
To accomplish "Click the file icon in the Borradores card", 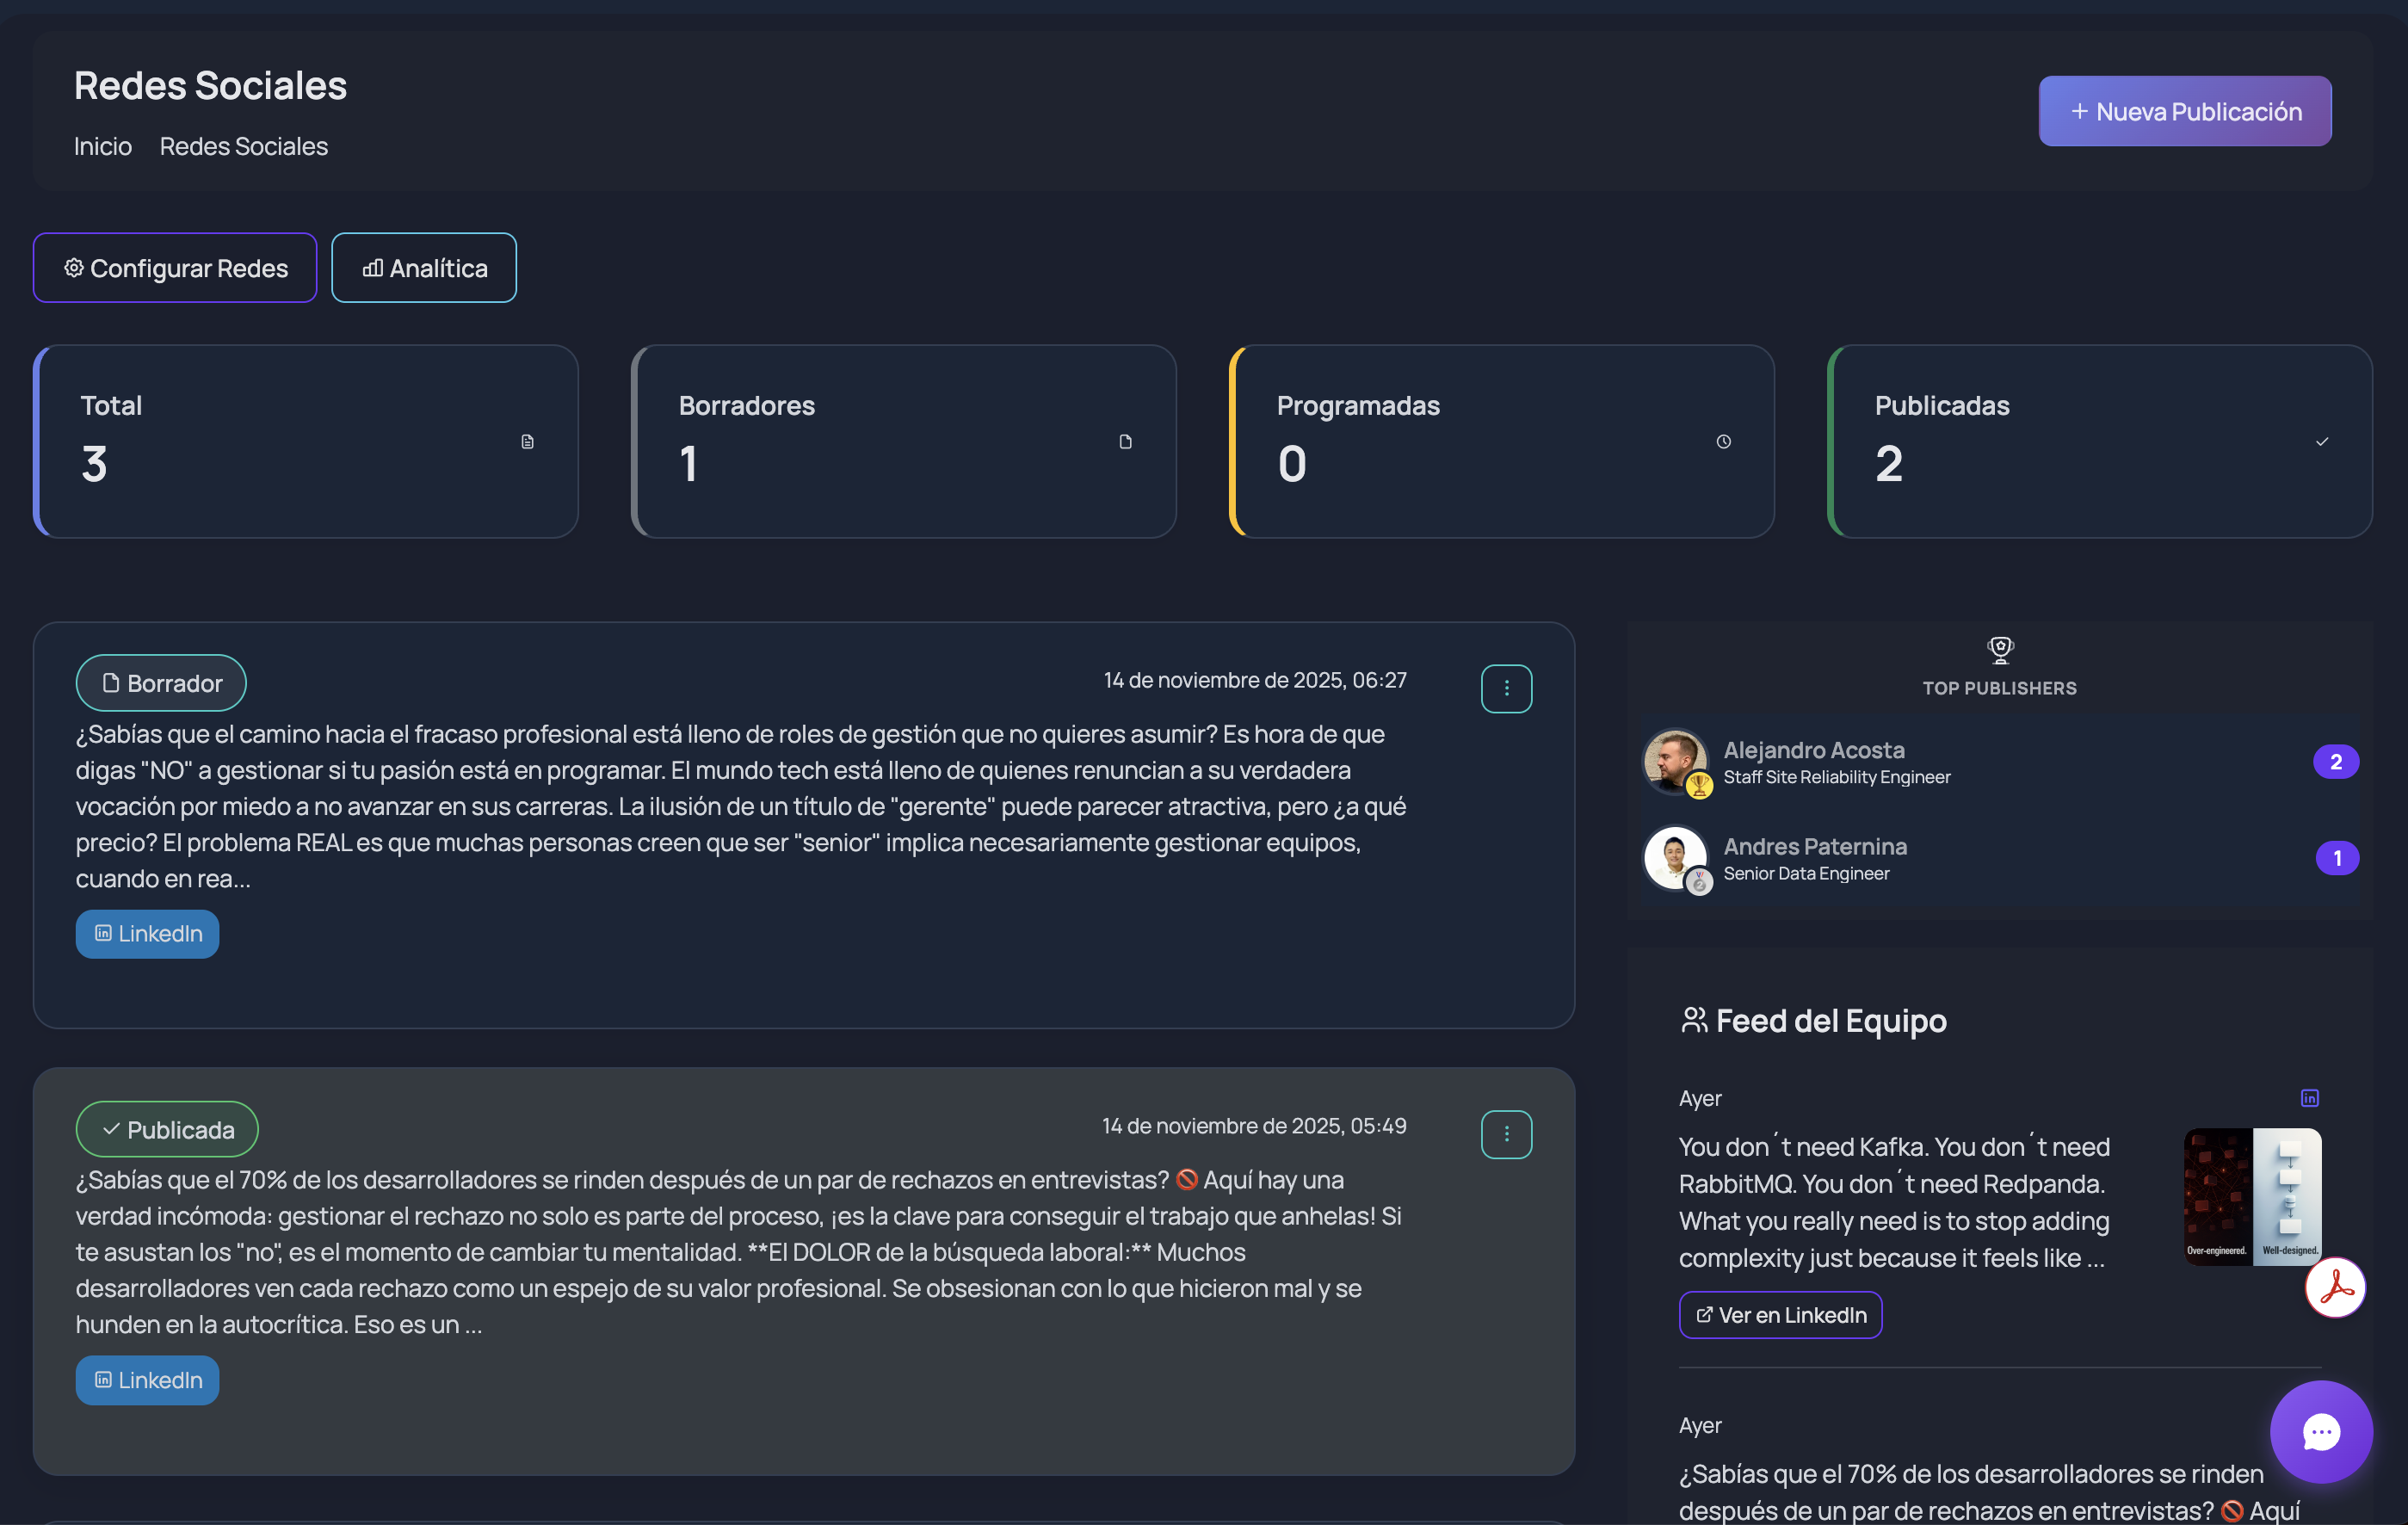I will point(1125,442).
